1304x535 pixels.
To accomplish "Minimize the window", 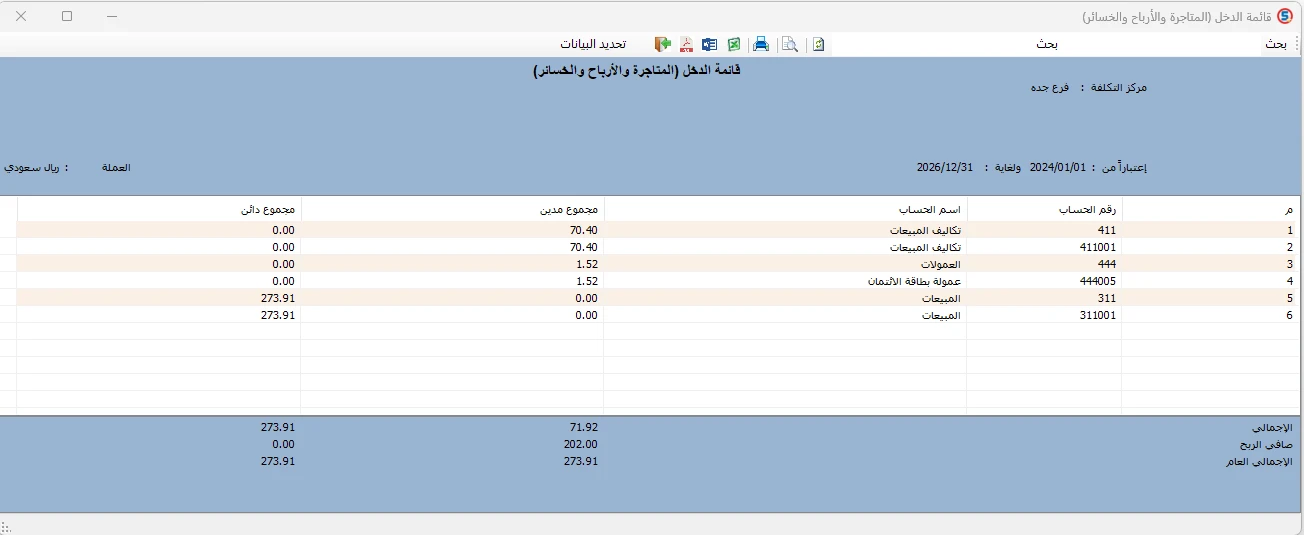I will tap(112, 16).
